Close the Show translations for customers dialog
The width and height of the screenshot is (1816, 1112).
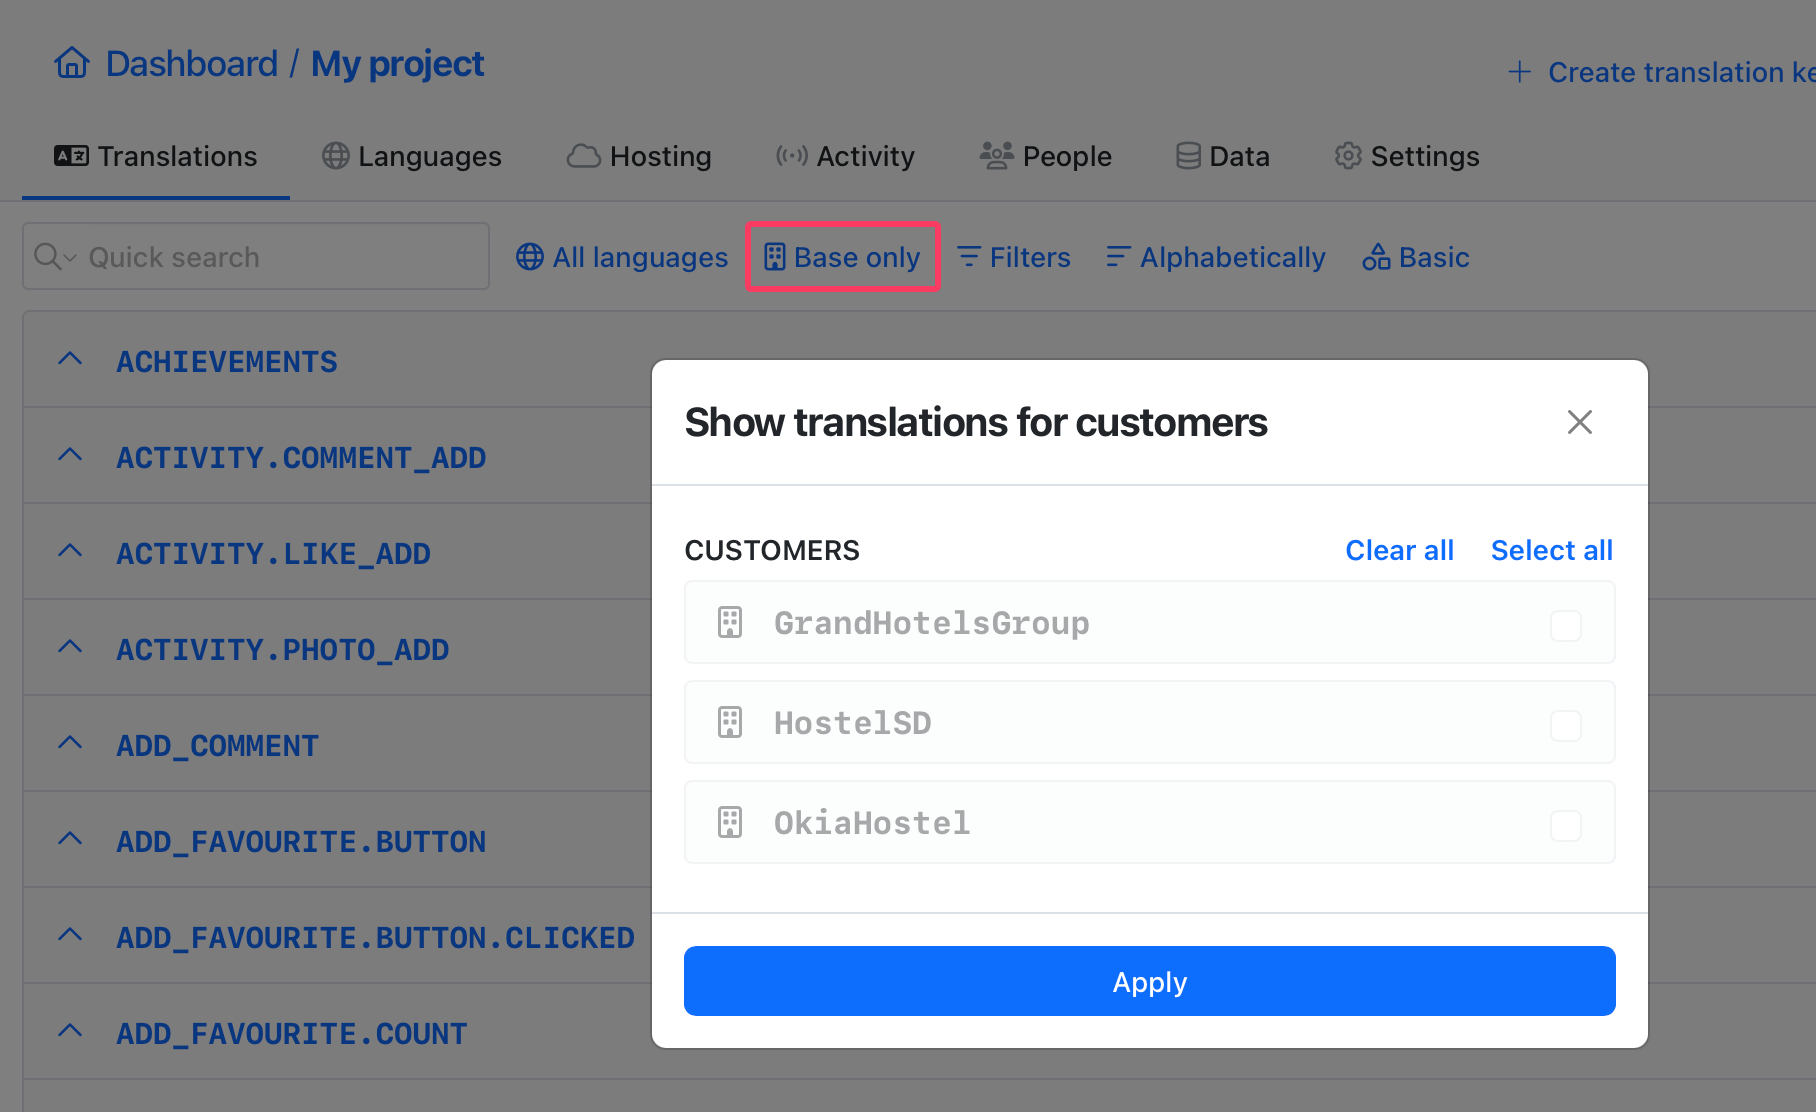(1580, 422)
